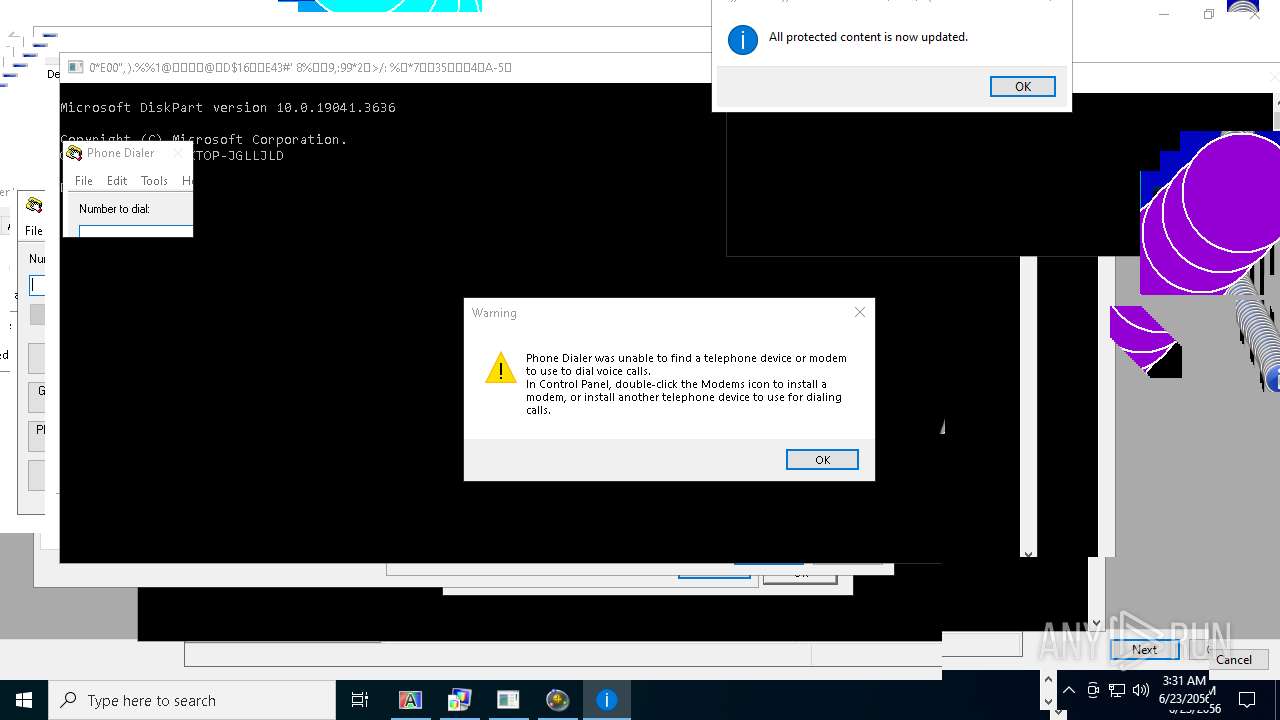
Task: Click the yellow warning triangle icon
Action: pyautogui.click(x=500, y=368)
